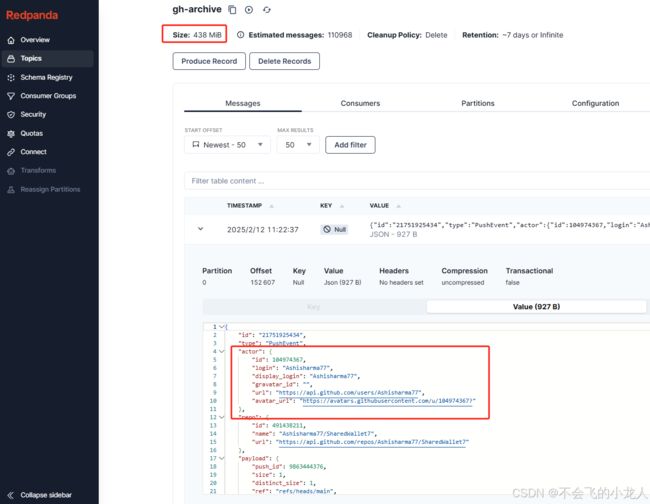Click the Overview home icon in sidebar

tap(11, 40)
